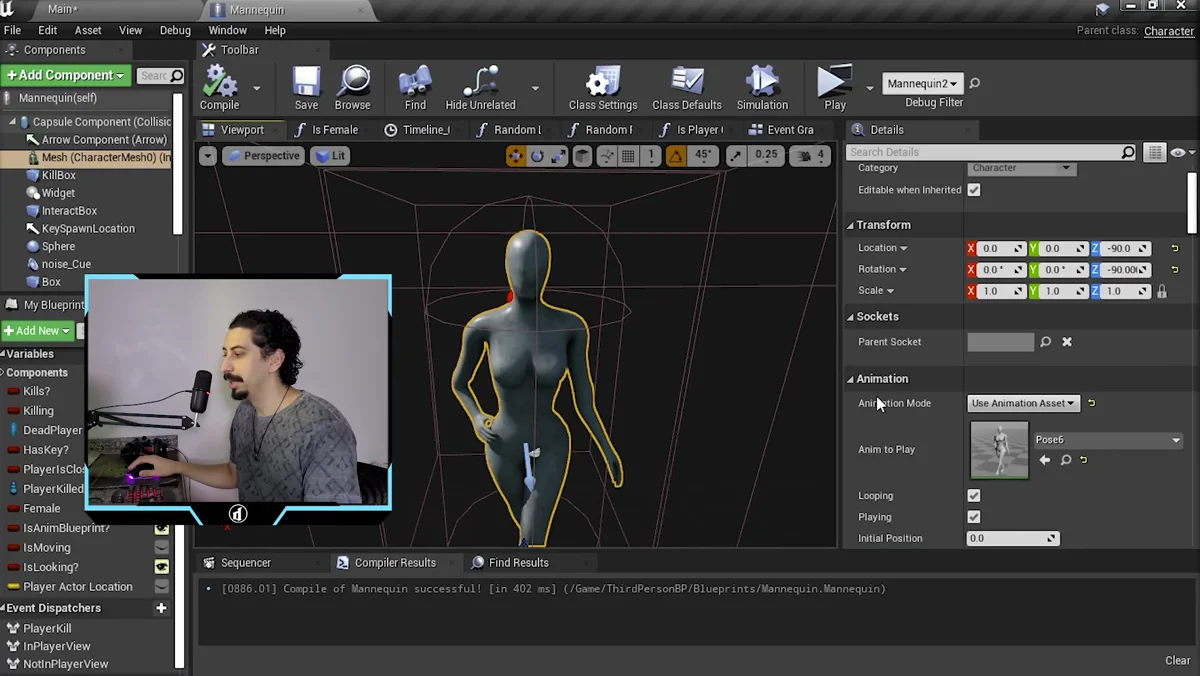The height and width of the screenshot is (676, 1200).
Task: Collapse the Event Dispatchers section
Action: coord(3,608)
